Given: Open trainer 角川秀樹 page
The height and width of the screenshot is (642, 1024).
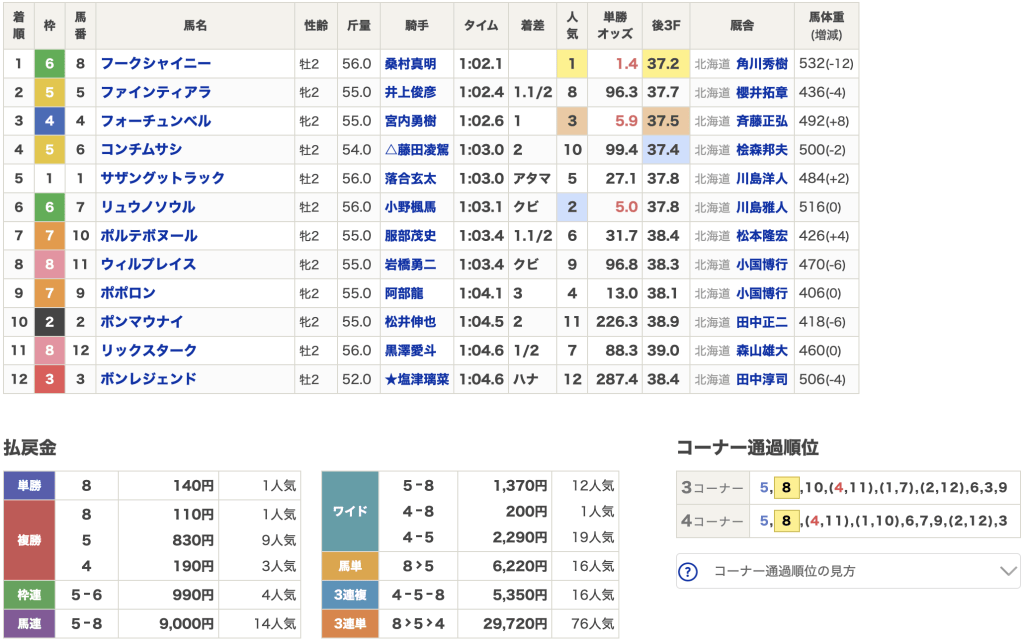Looking at the screenshot, I should [x=762, y=64].
